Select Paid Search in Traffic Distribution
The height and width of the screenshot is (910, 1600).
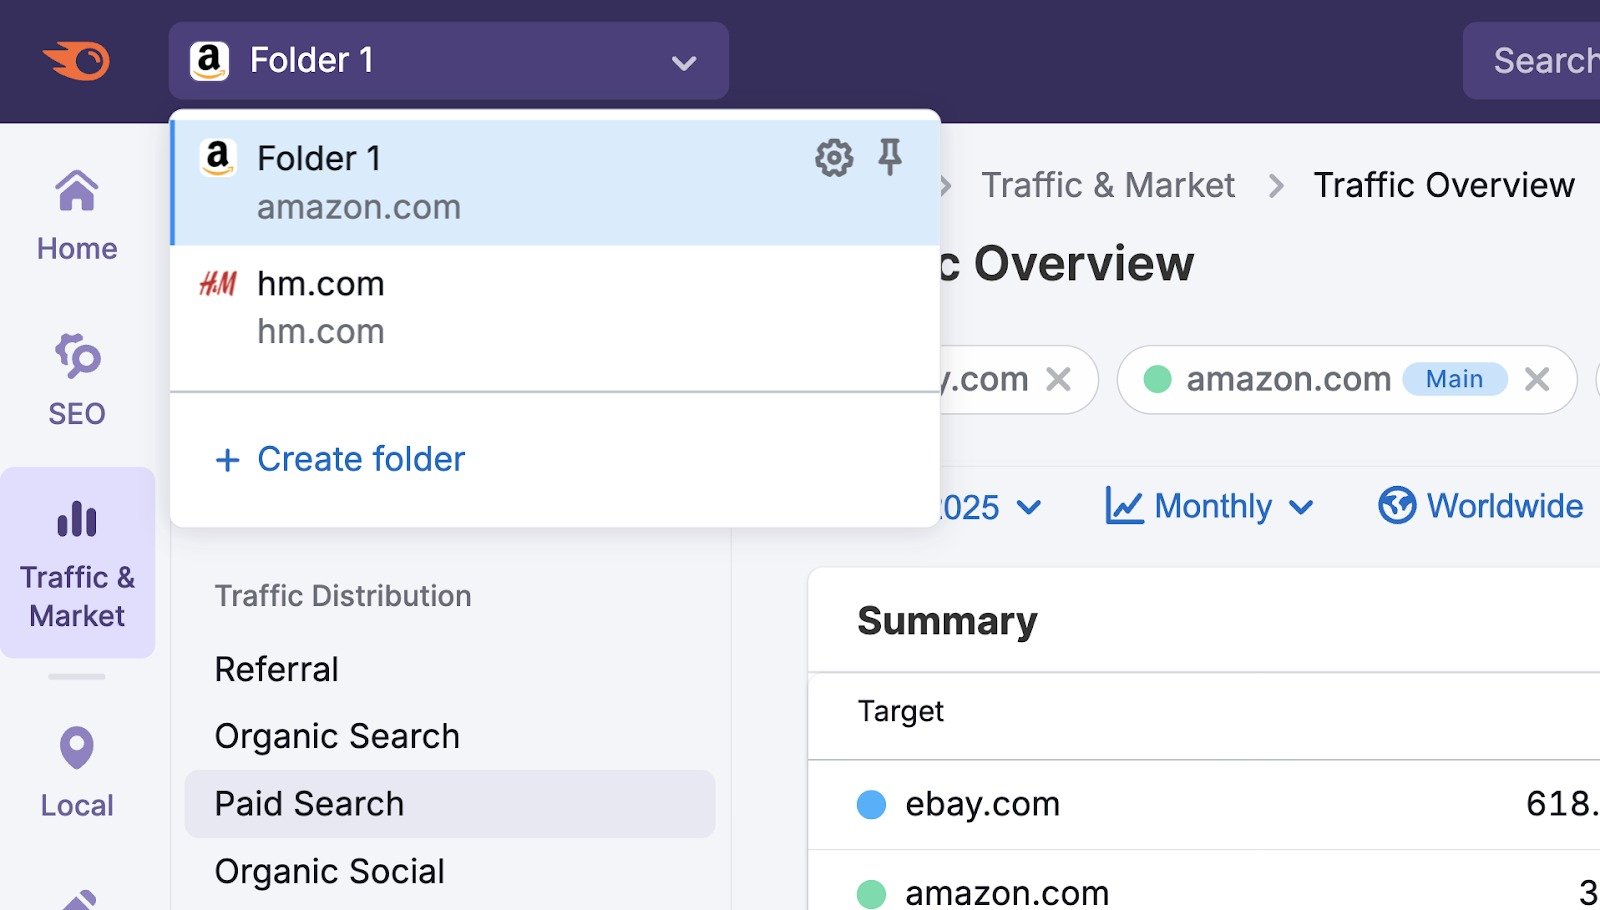click(x=309, y=803)
